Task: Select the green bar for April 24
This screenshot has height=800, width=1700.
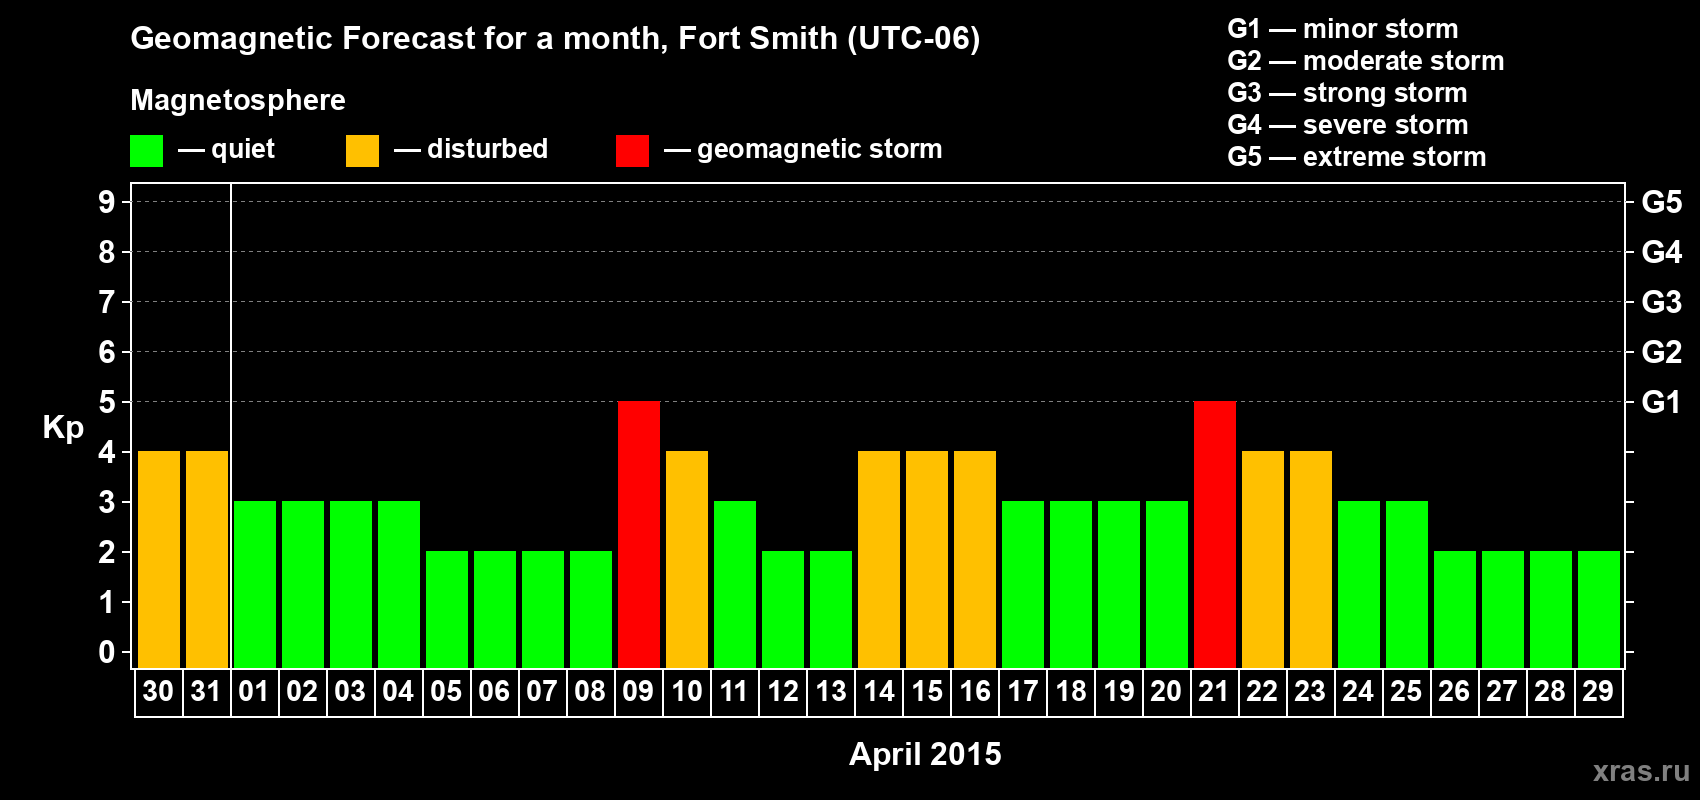Action: click(x=1359, y=585)
